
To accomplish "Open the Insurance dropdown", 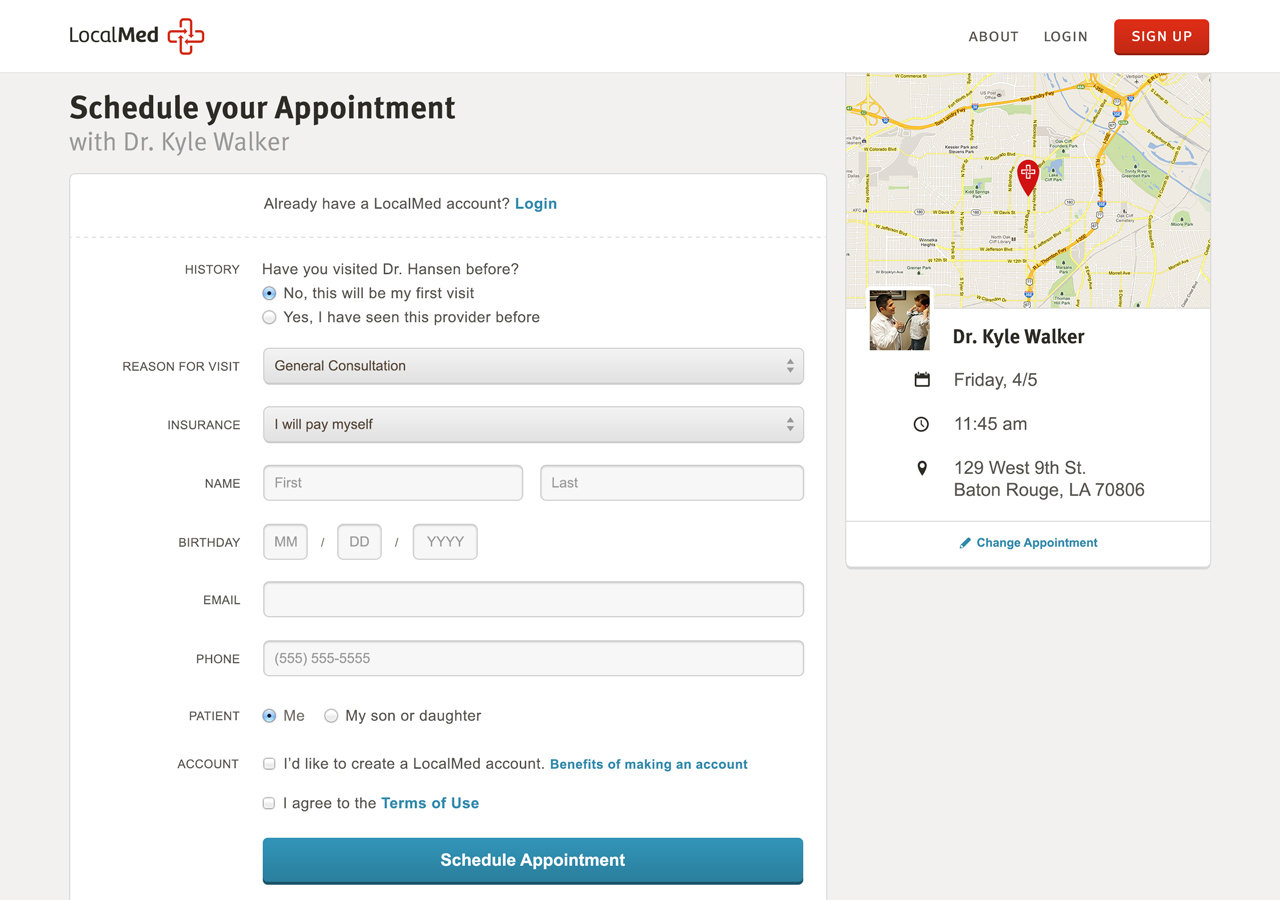I will 533,424.
